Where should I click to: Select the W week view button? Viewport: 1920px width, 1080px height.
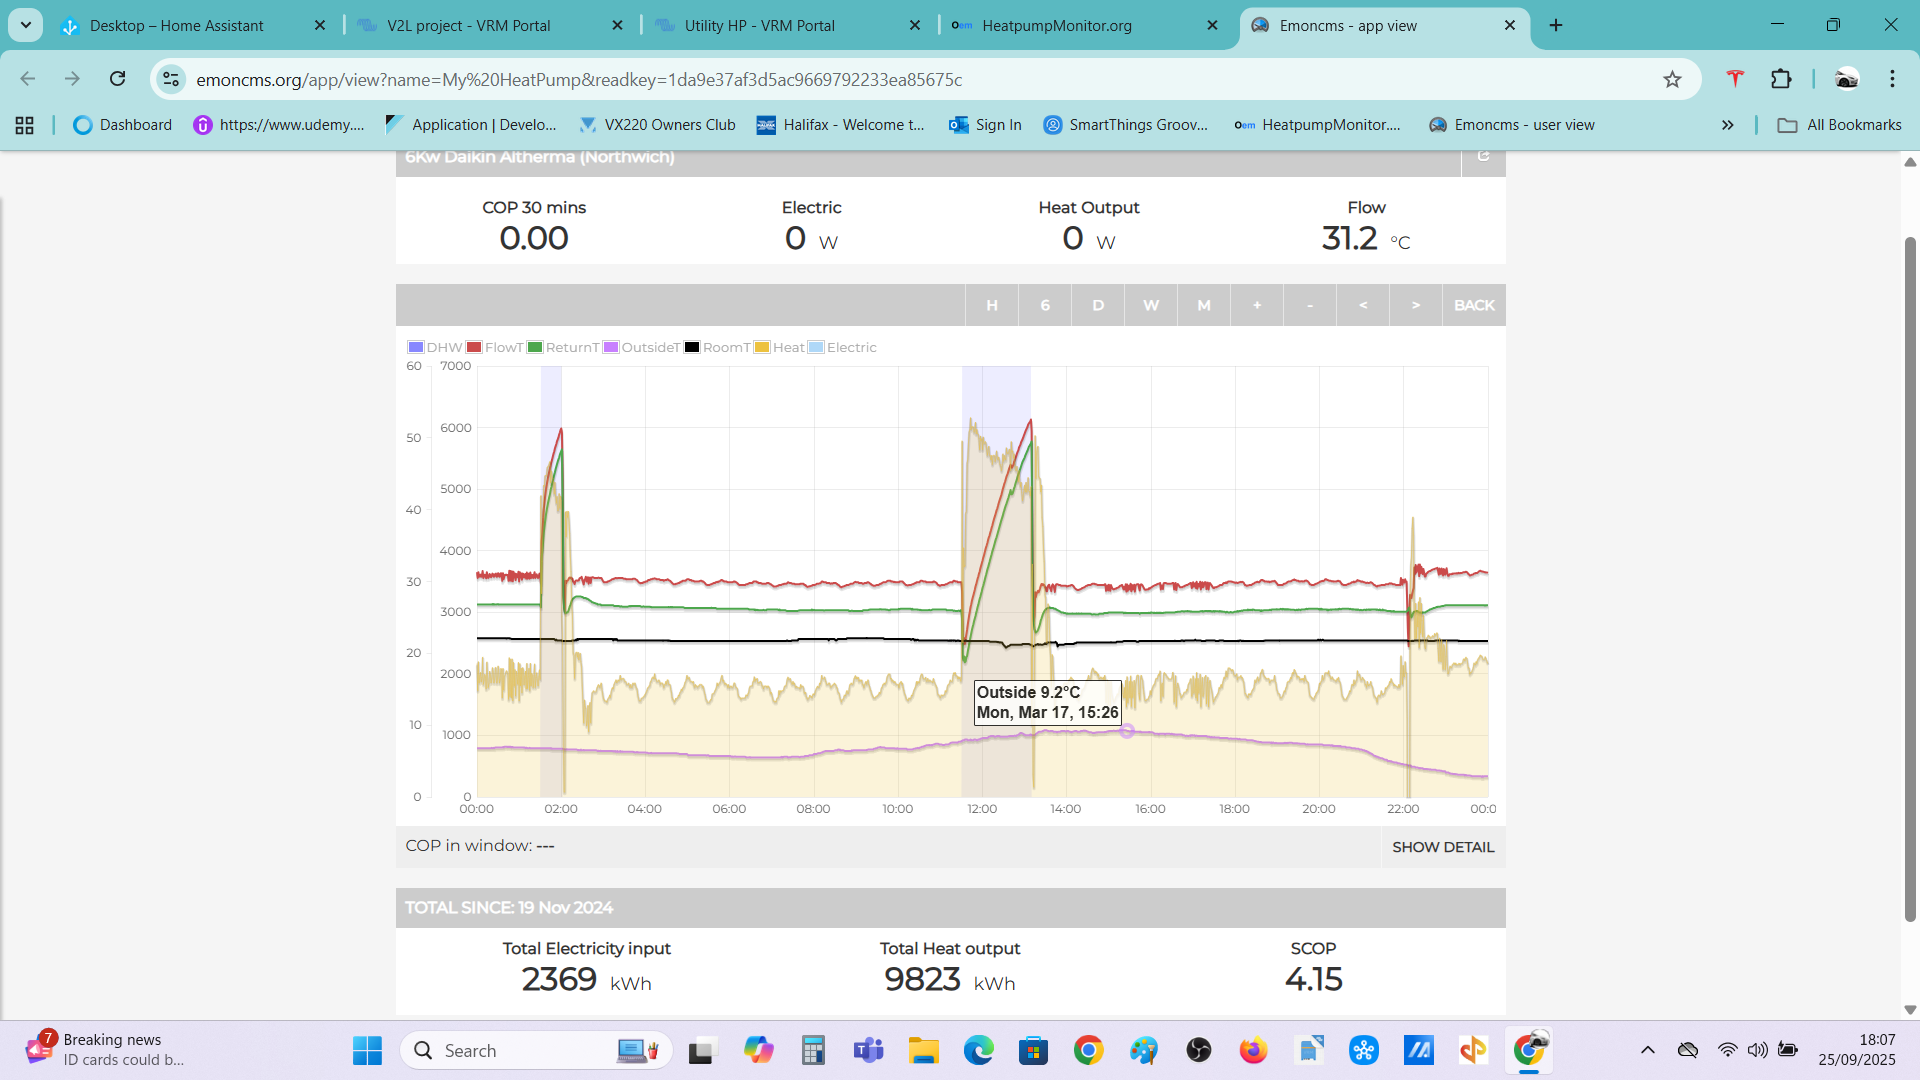tap(1150, 305)
